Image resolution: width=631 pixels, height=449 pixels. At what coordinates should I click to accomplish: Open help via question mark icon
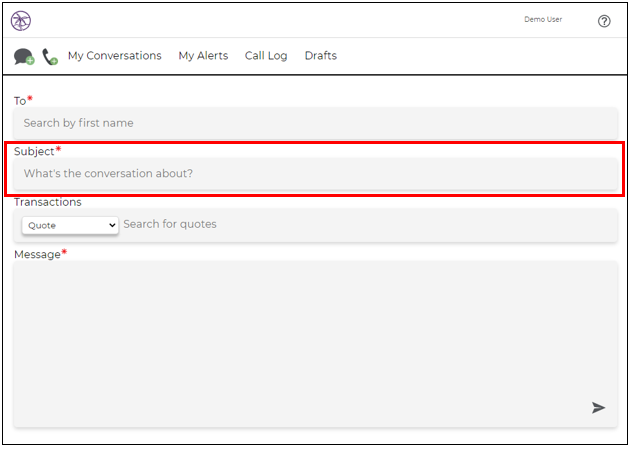click(x=604, y=21)
